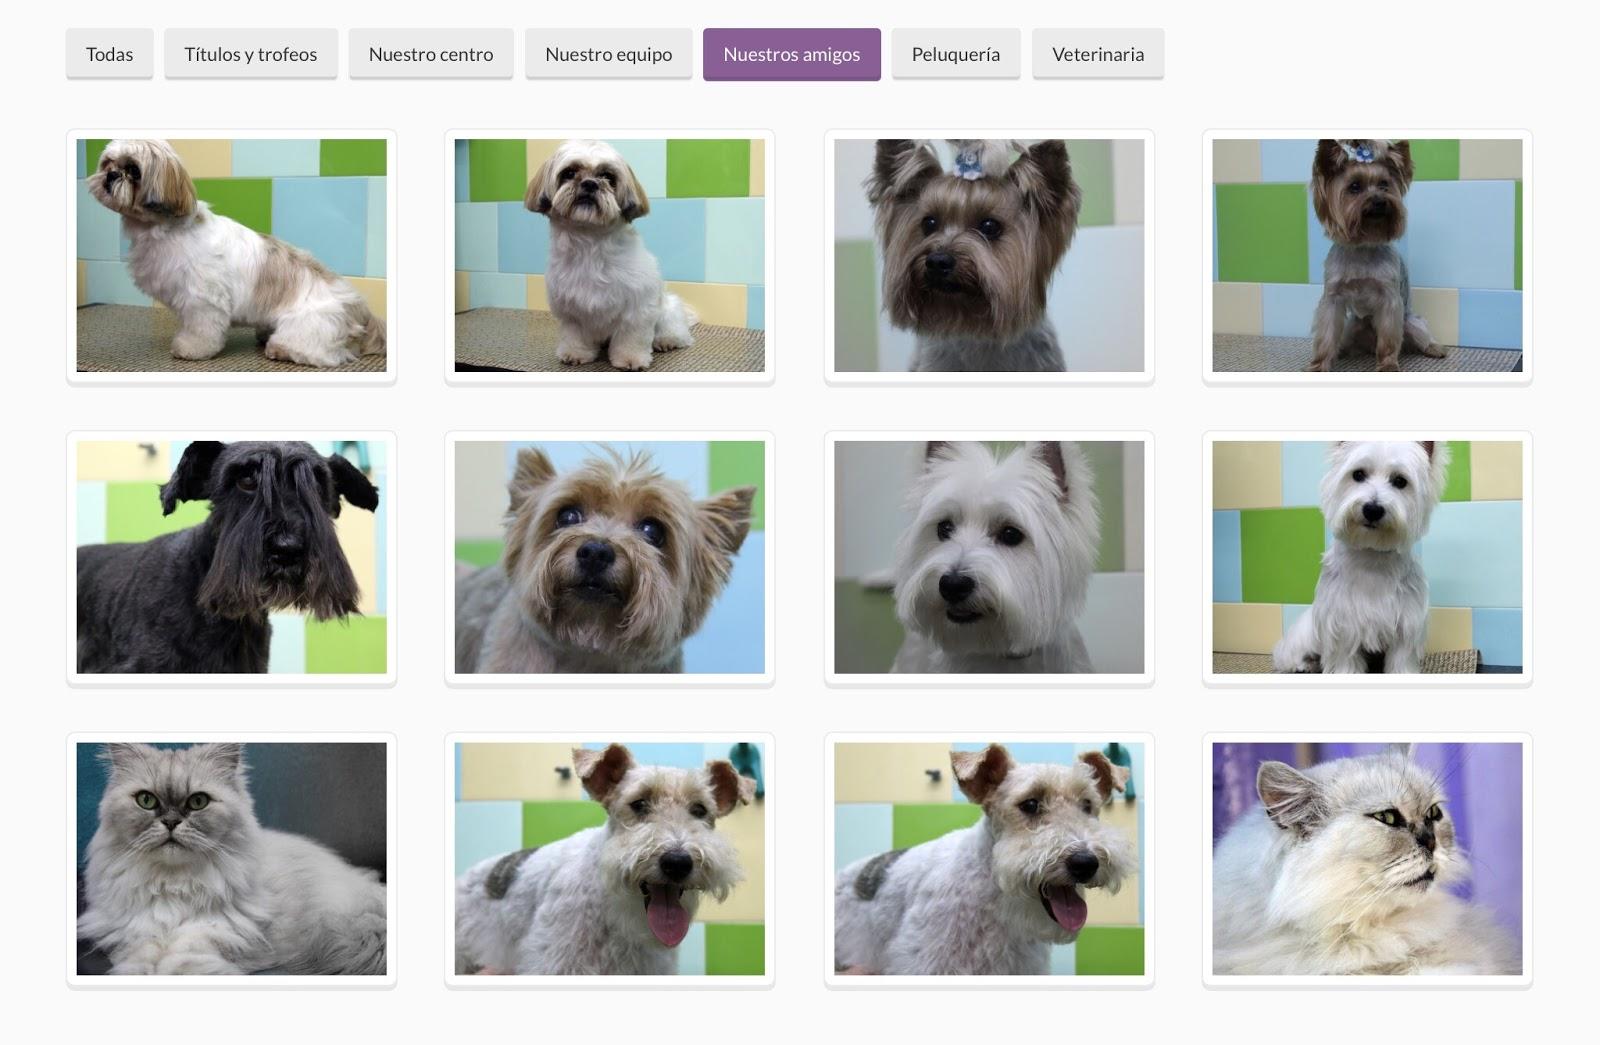Open fox terrier photo beside gray Persian cat

[609, 858]
